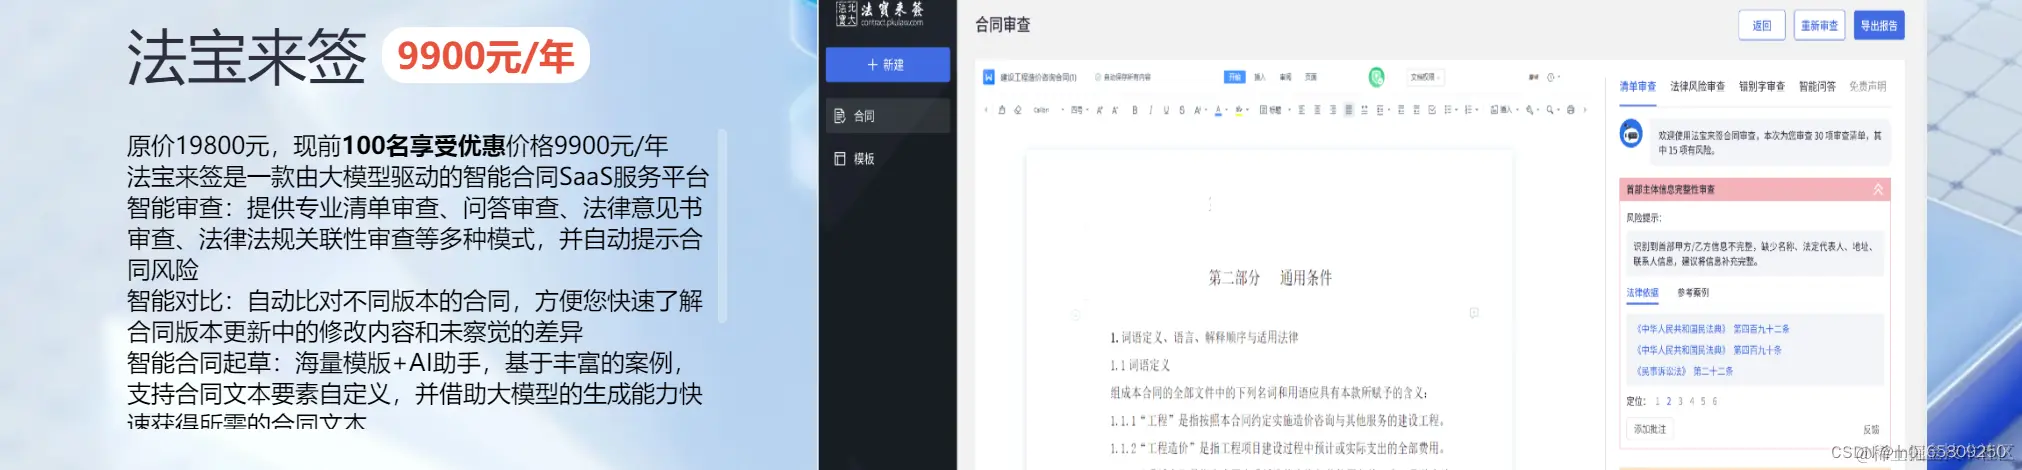2022x470 pixels.
Task: Click the 返回 button
Action: pyautogui.click(x=1762, y=26)
